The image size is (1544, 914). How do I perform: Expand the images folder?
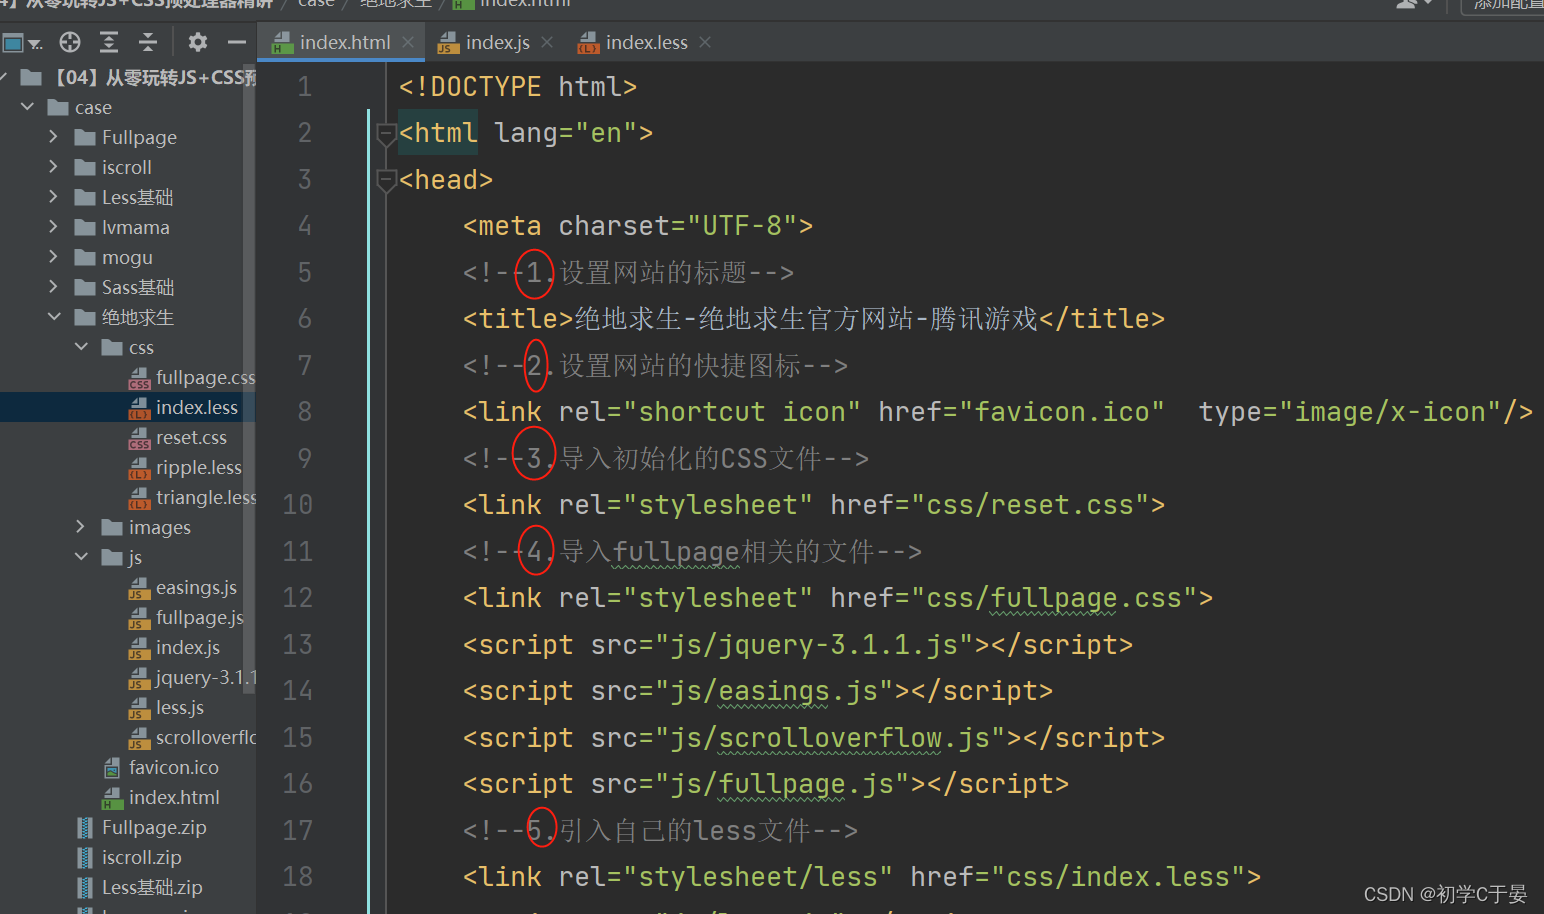pyautogui.click(x=81, y=527)
